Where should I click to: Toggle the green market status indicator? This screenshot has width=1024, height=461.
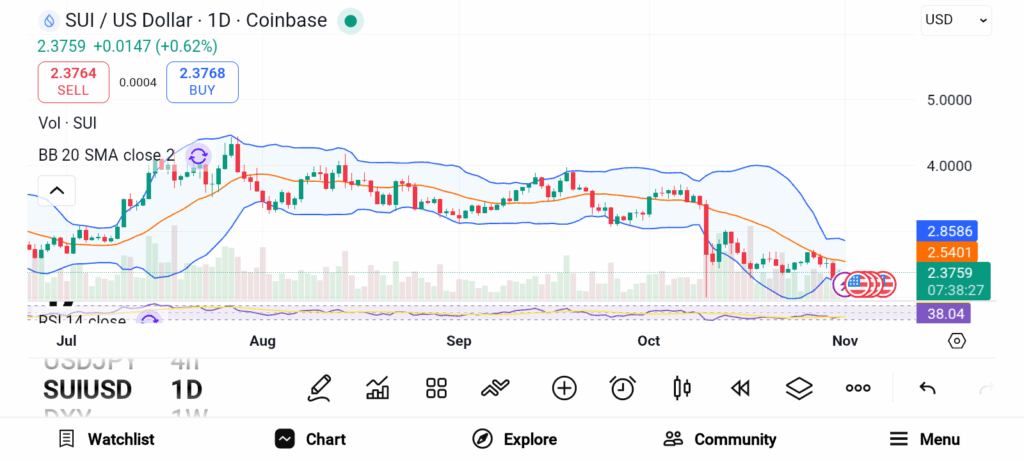click(349, 20)
